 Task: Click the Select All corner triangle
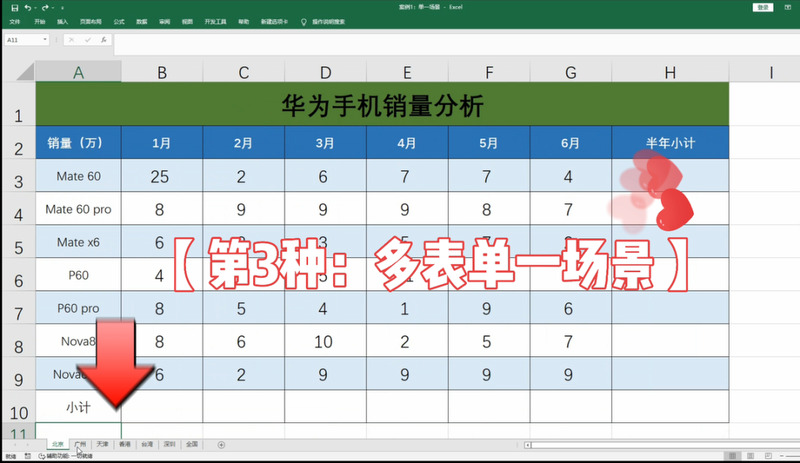point(26,71)
